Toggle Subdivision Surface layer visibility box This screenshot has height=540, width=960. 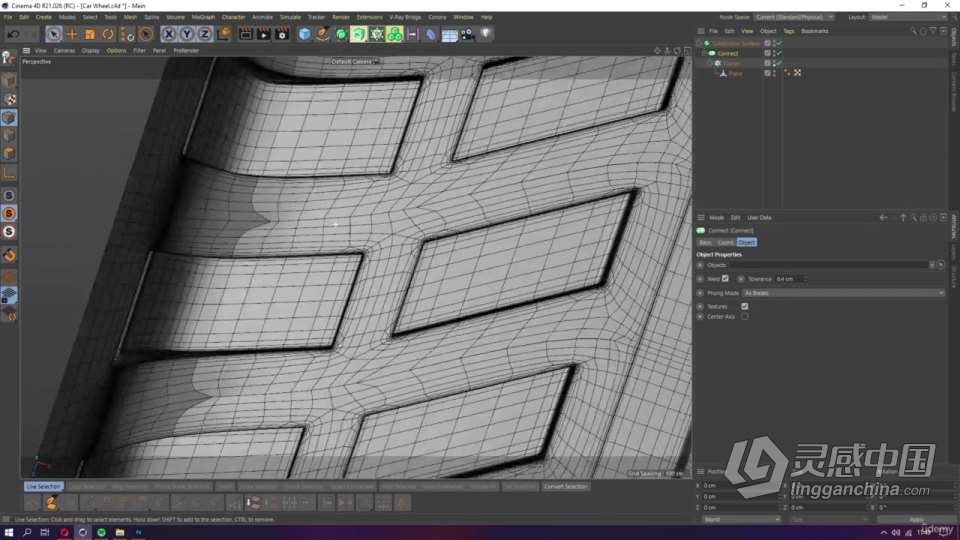(x=767, y=43)
